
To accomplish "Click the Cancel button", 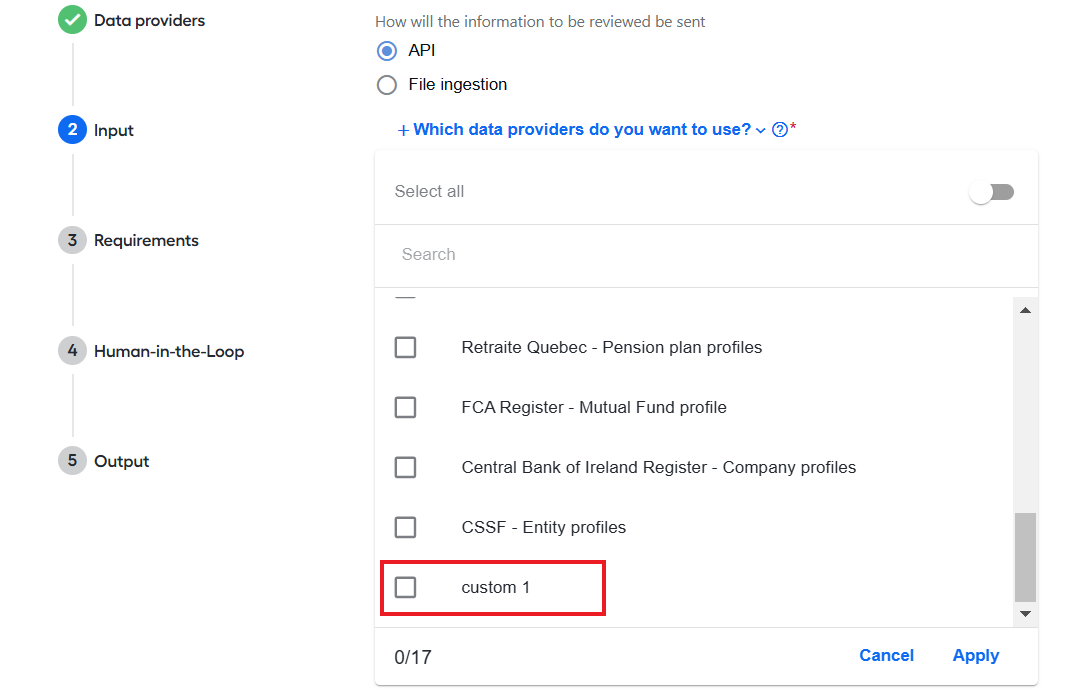I will click(x=886, y=655).
